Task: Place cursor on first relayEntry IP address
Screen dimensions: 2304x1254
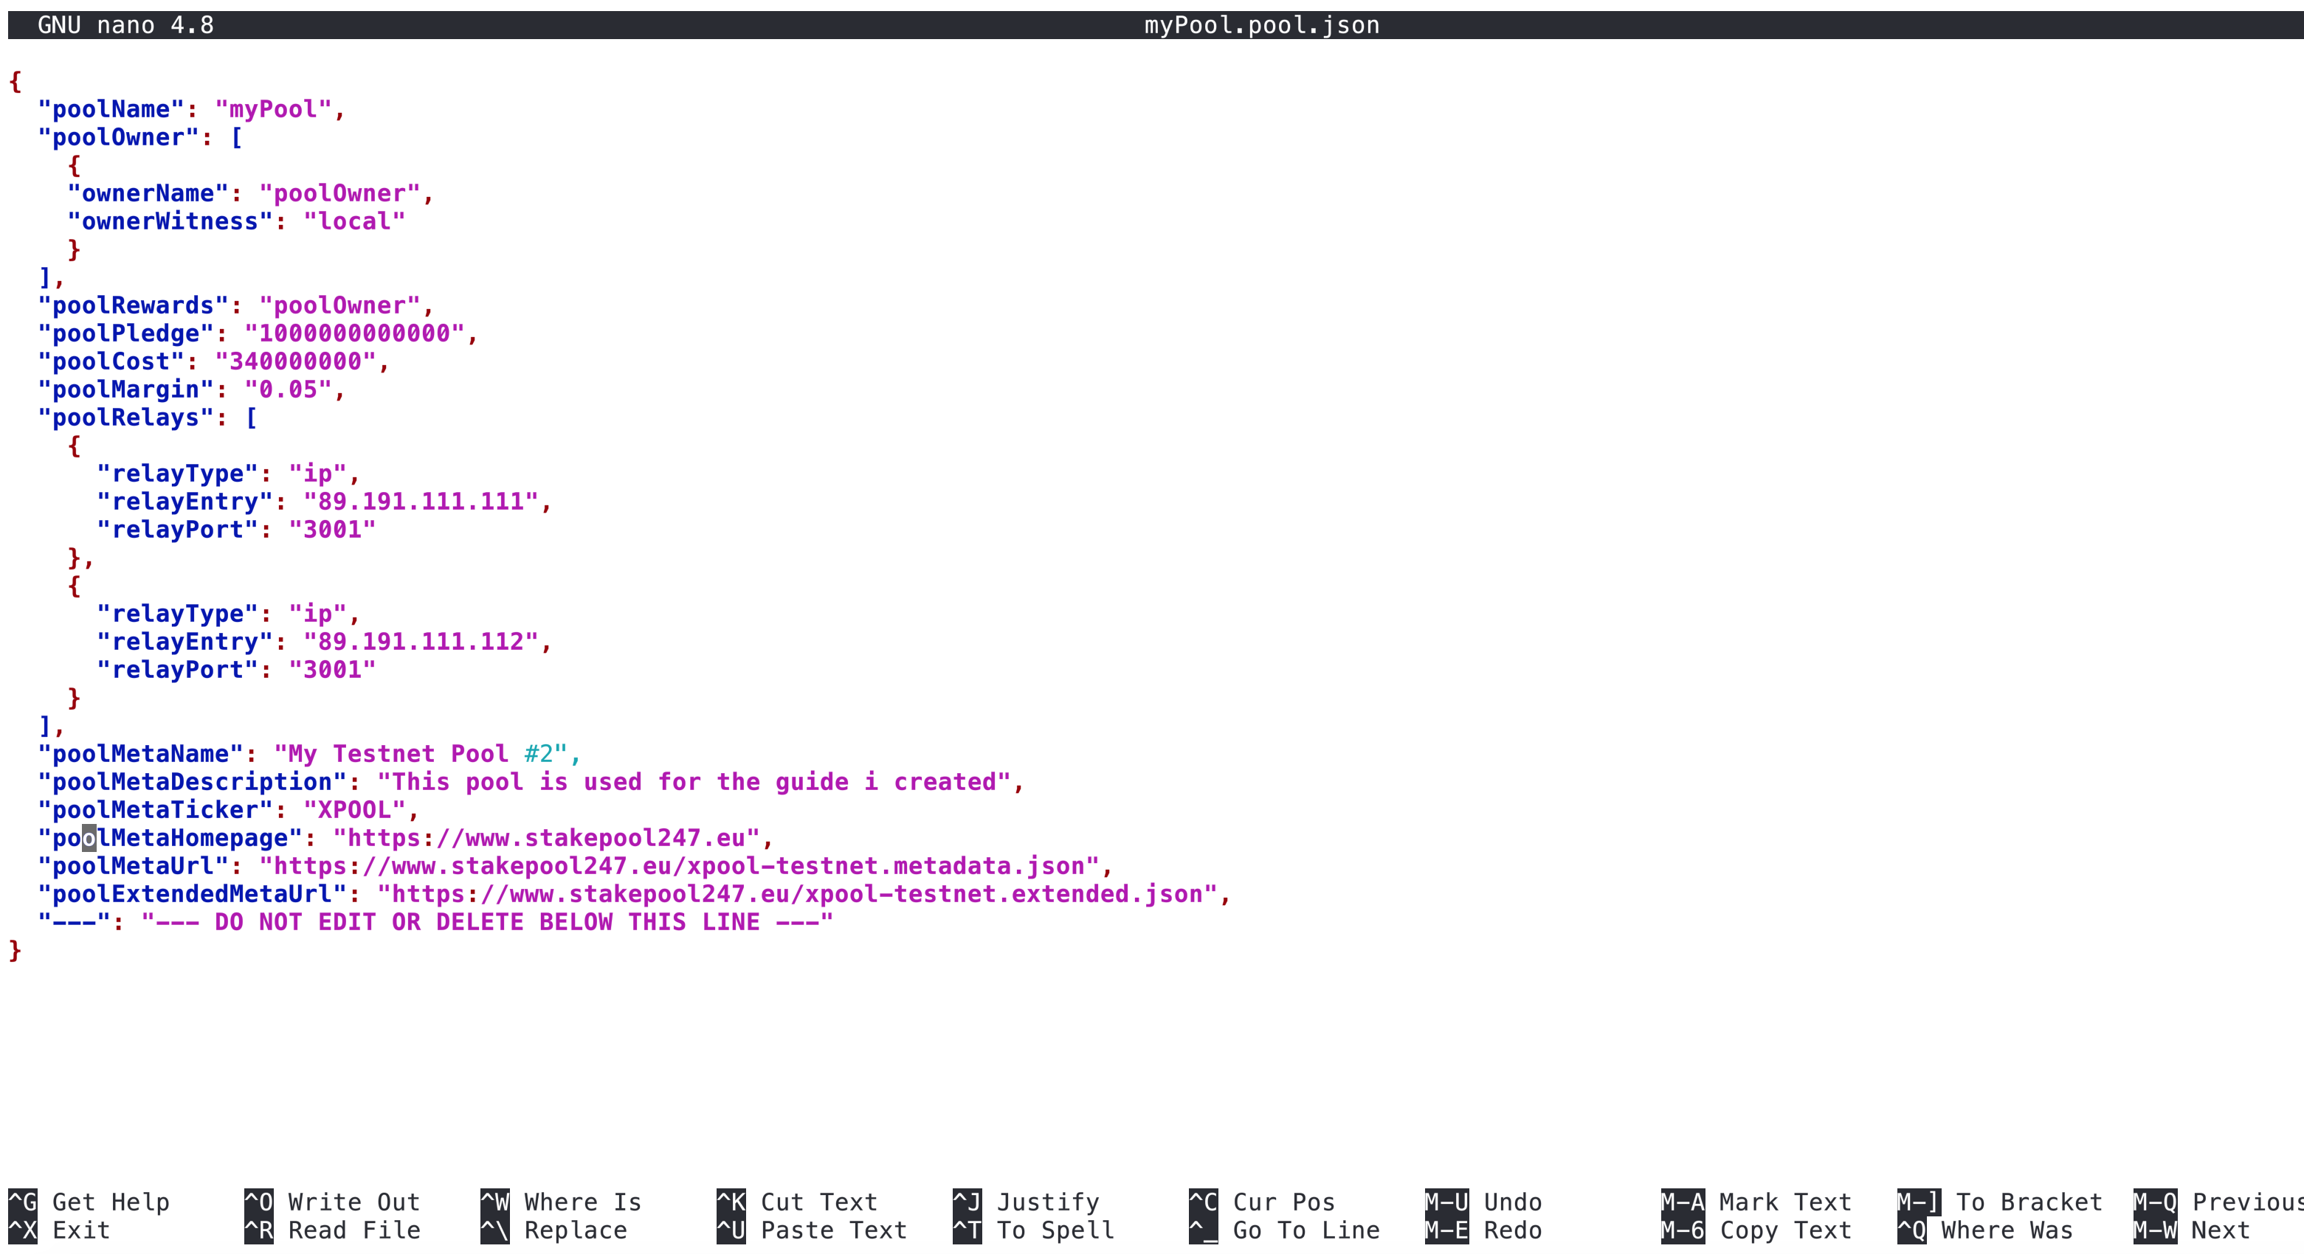Action: pos(421,501)
